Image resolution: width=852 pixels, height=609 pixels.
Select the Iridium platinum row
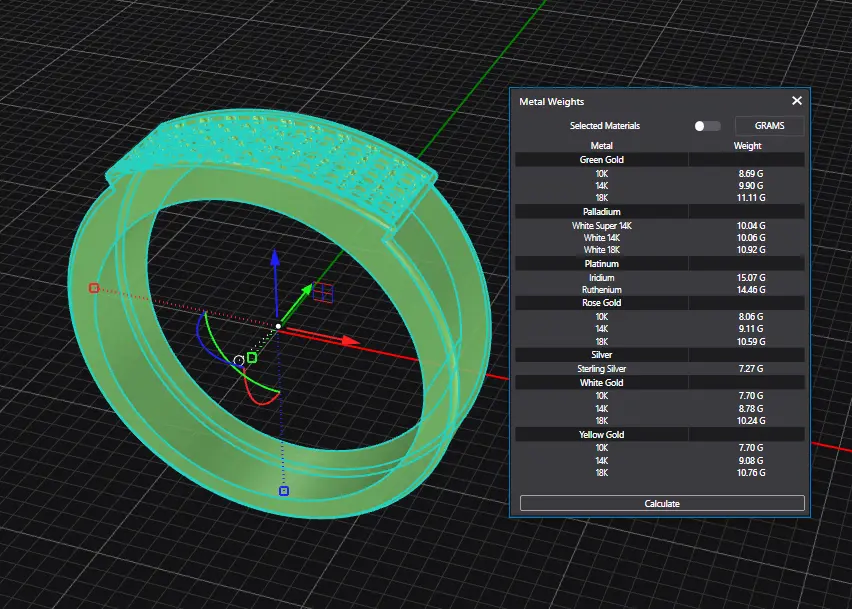[602, 277]
